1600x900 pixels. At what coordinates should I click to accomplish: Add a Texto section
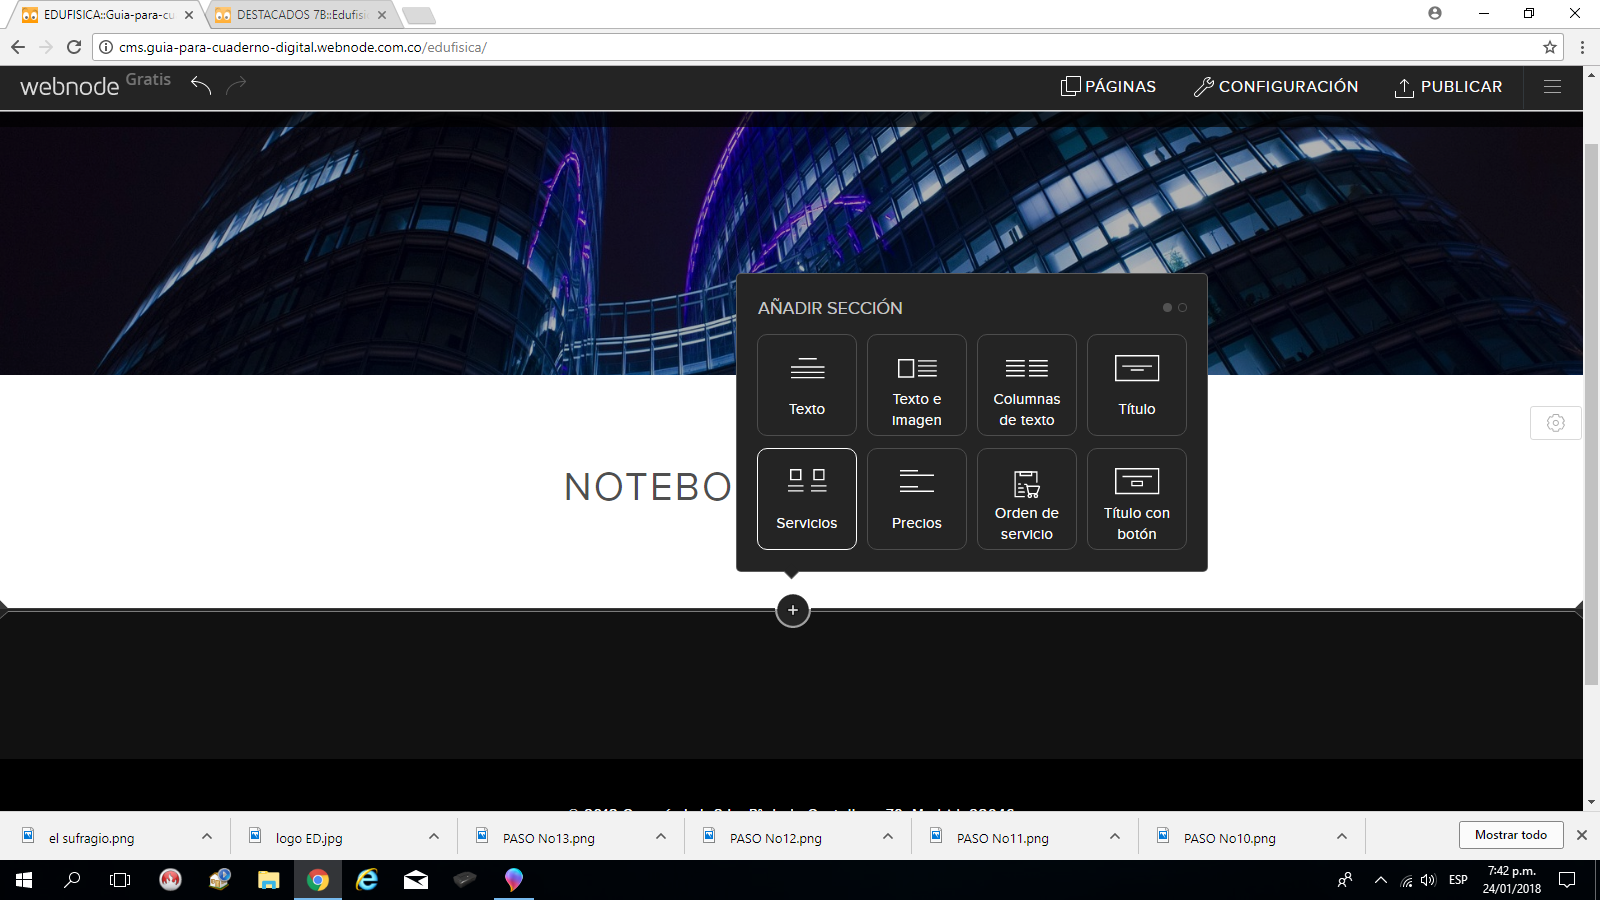(807, 385)
